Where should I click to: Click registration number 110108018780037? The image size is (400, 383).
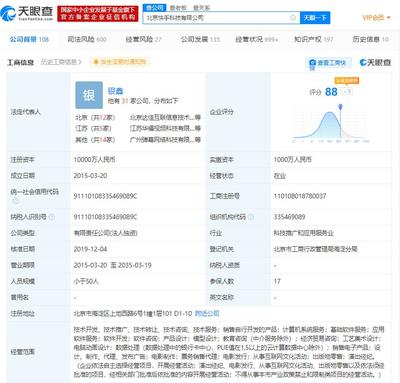click(x=300, y=196)
